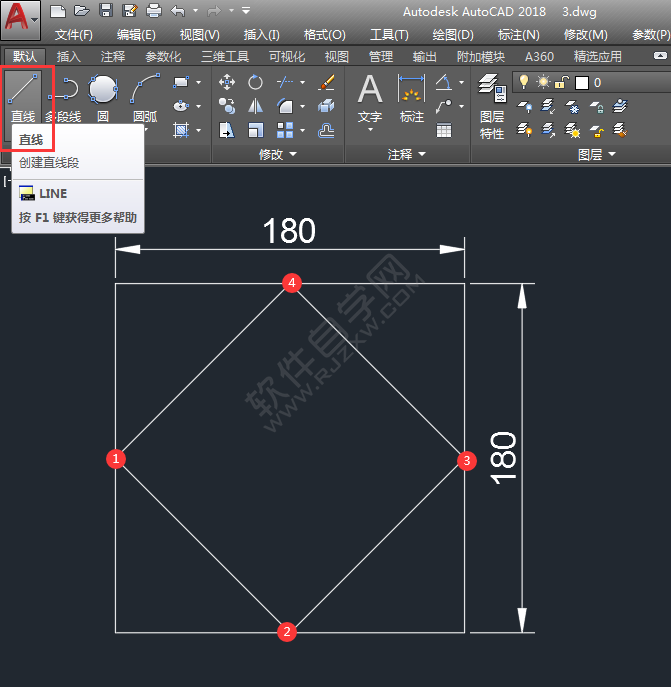
Task: Open the Rectangle tool dropdown arrow
Action: (x=199, y=82)
